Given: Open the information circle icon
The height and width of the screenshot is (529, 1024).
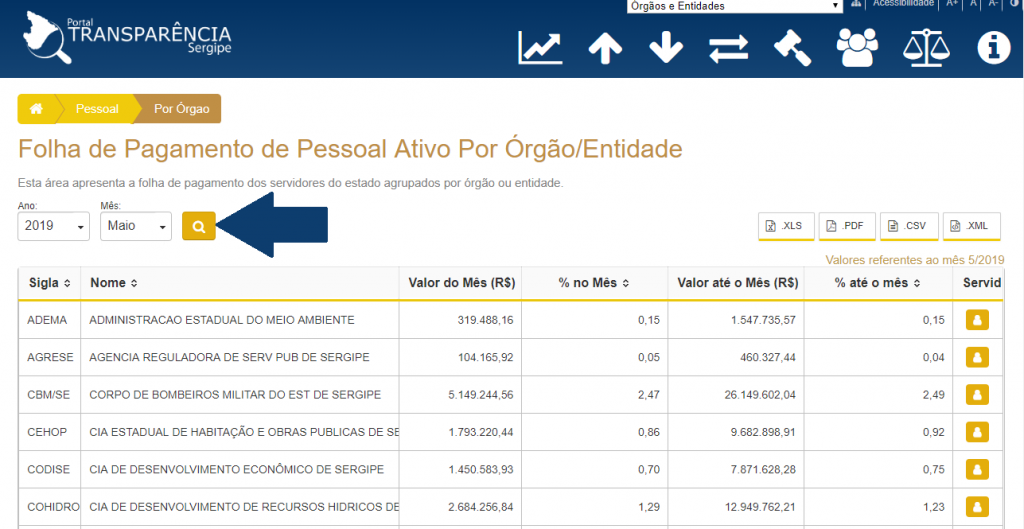Looking at the screenshot, I should [993, 48].
